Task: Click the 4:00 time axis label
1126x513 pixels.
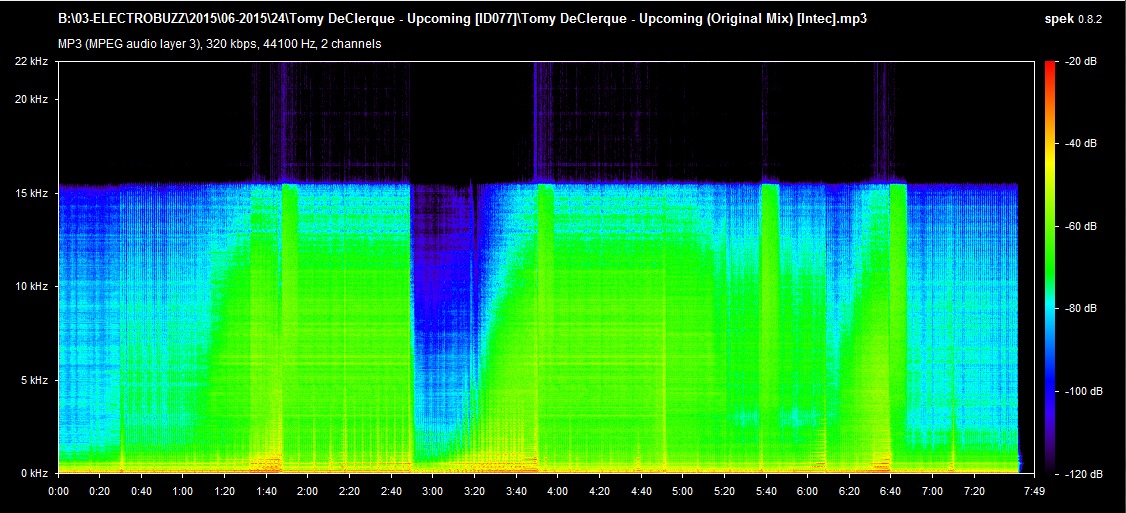Action: point(558,491)
